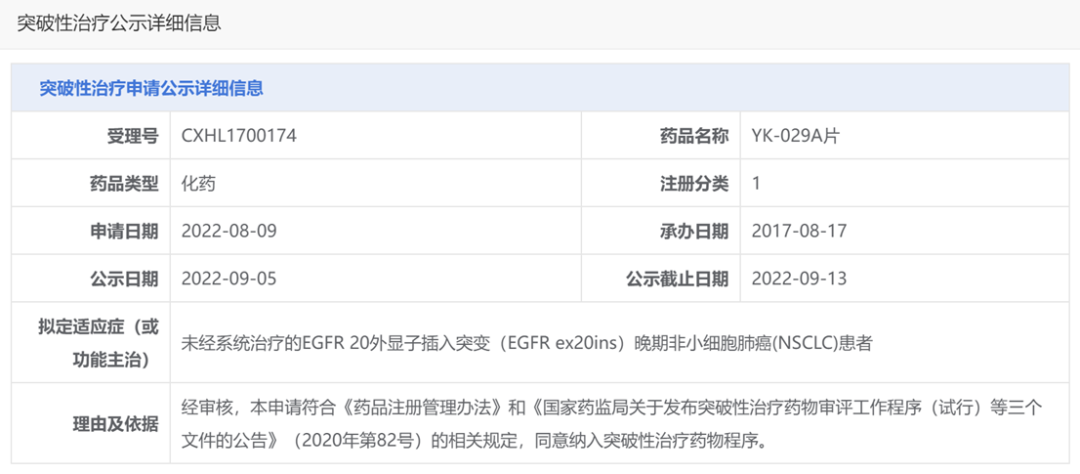1080x474 pixels.
Task: Click the handling date 2017-08-17
Action: point(799,231)
